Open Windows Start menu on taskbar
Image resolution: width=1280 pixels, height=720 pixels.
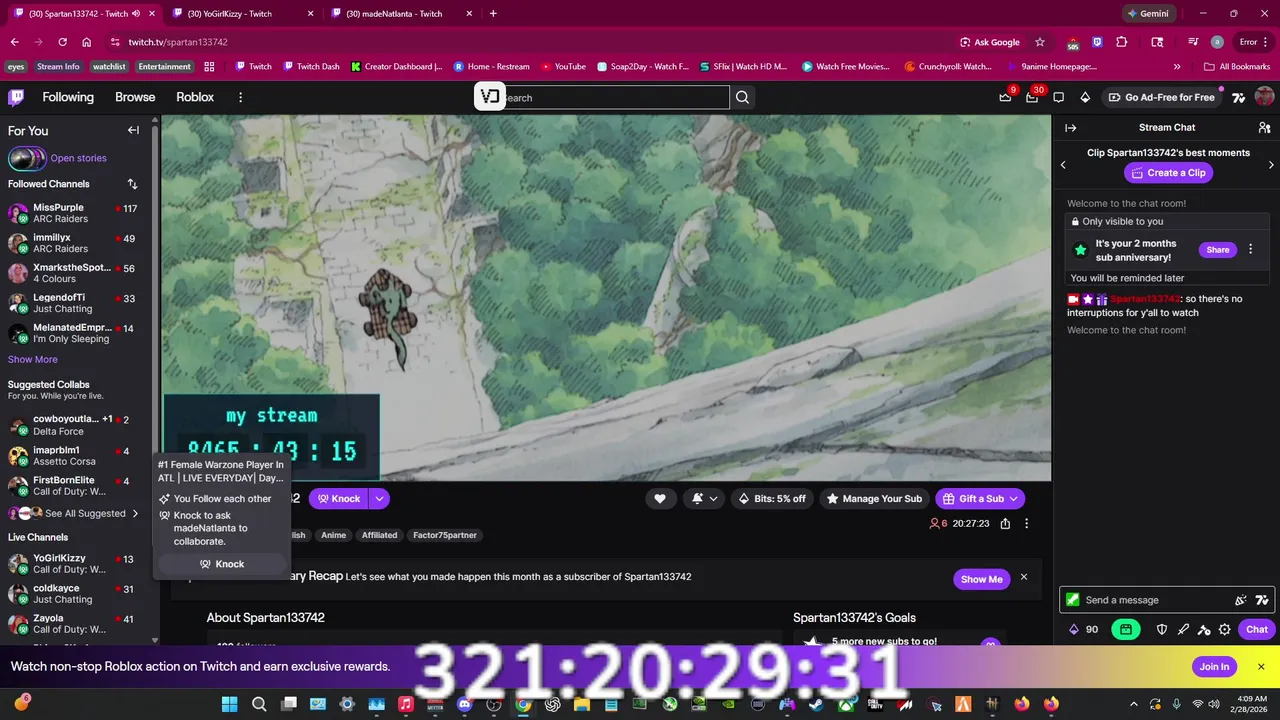[x=230, y=704]
